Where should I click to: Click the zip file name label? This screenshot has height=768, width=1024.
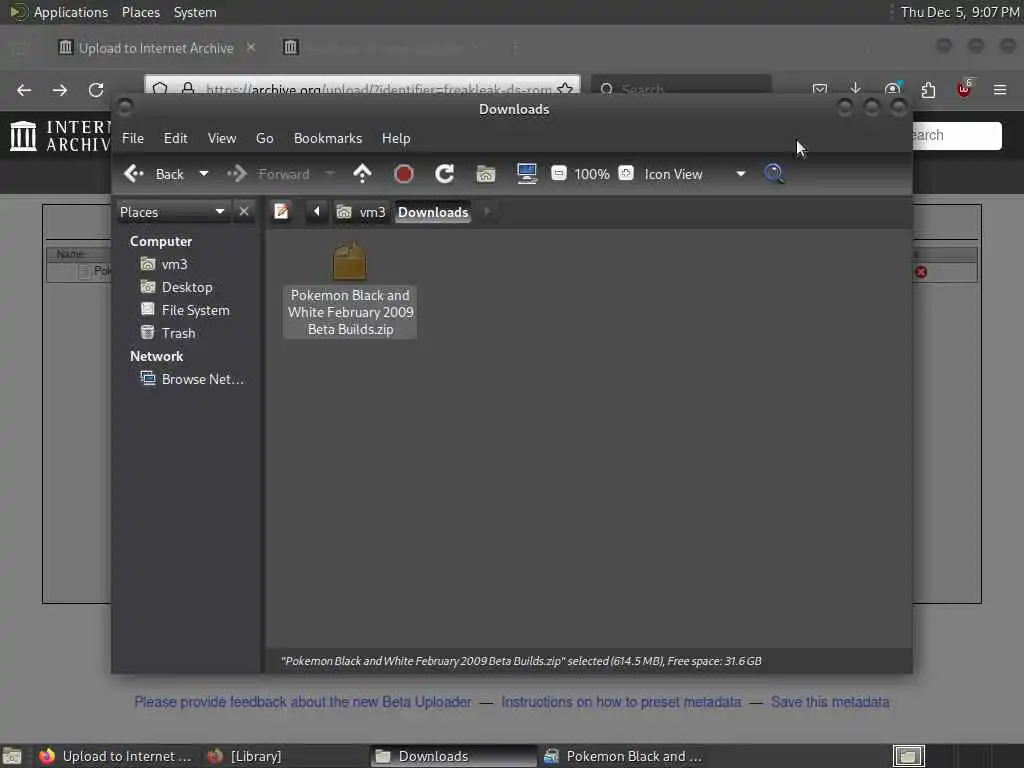[350, 312]
